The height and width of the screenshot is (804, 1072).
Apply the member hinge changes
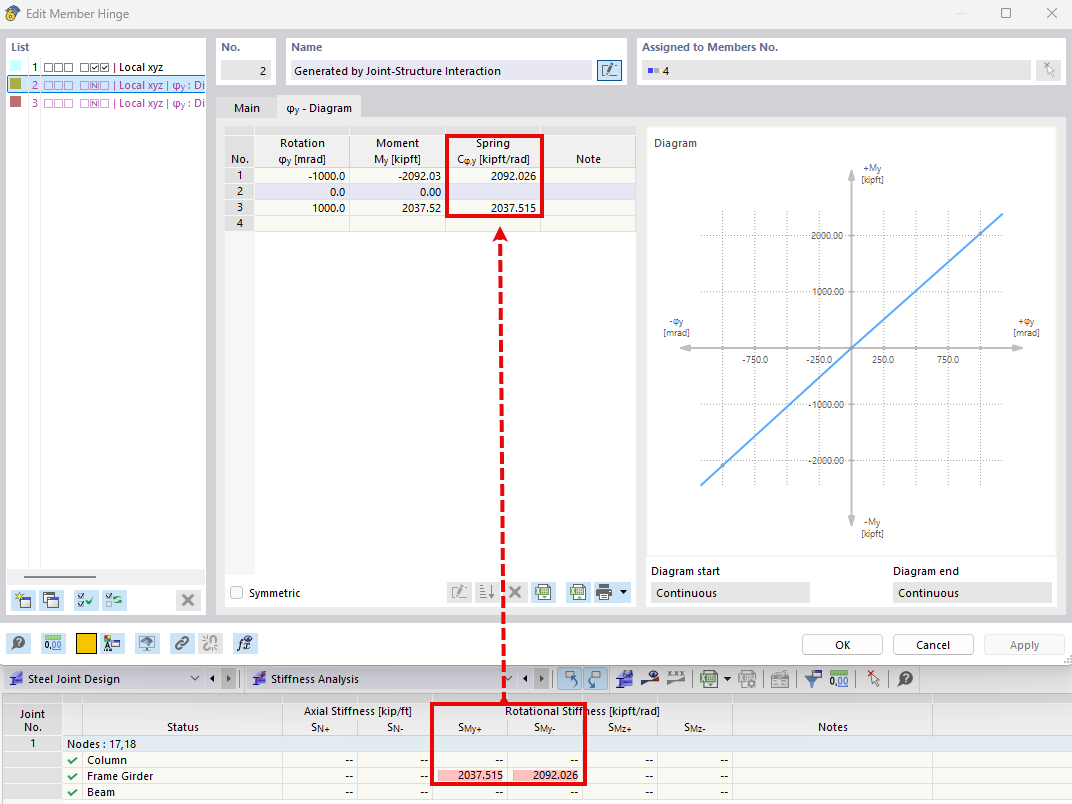[1024, 644]
